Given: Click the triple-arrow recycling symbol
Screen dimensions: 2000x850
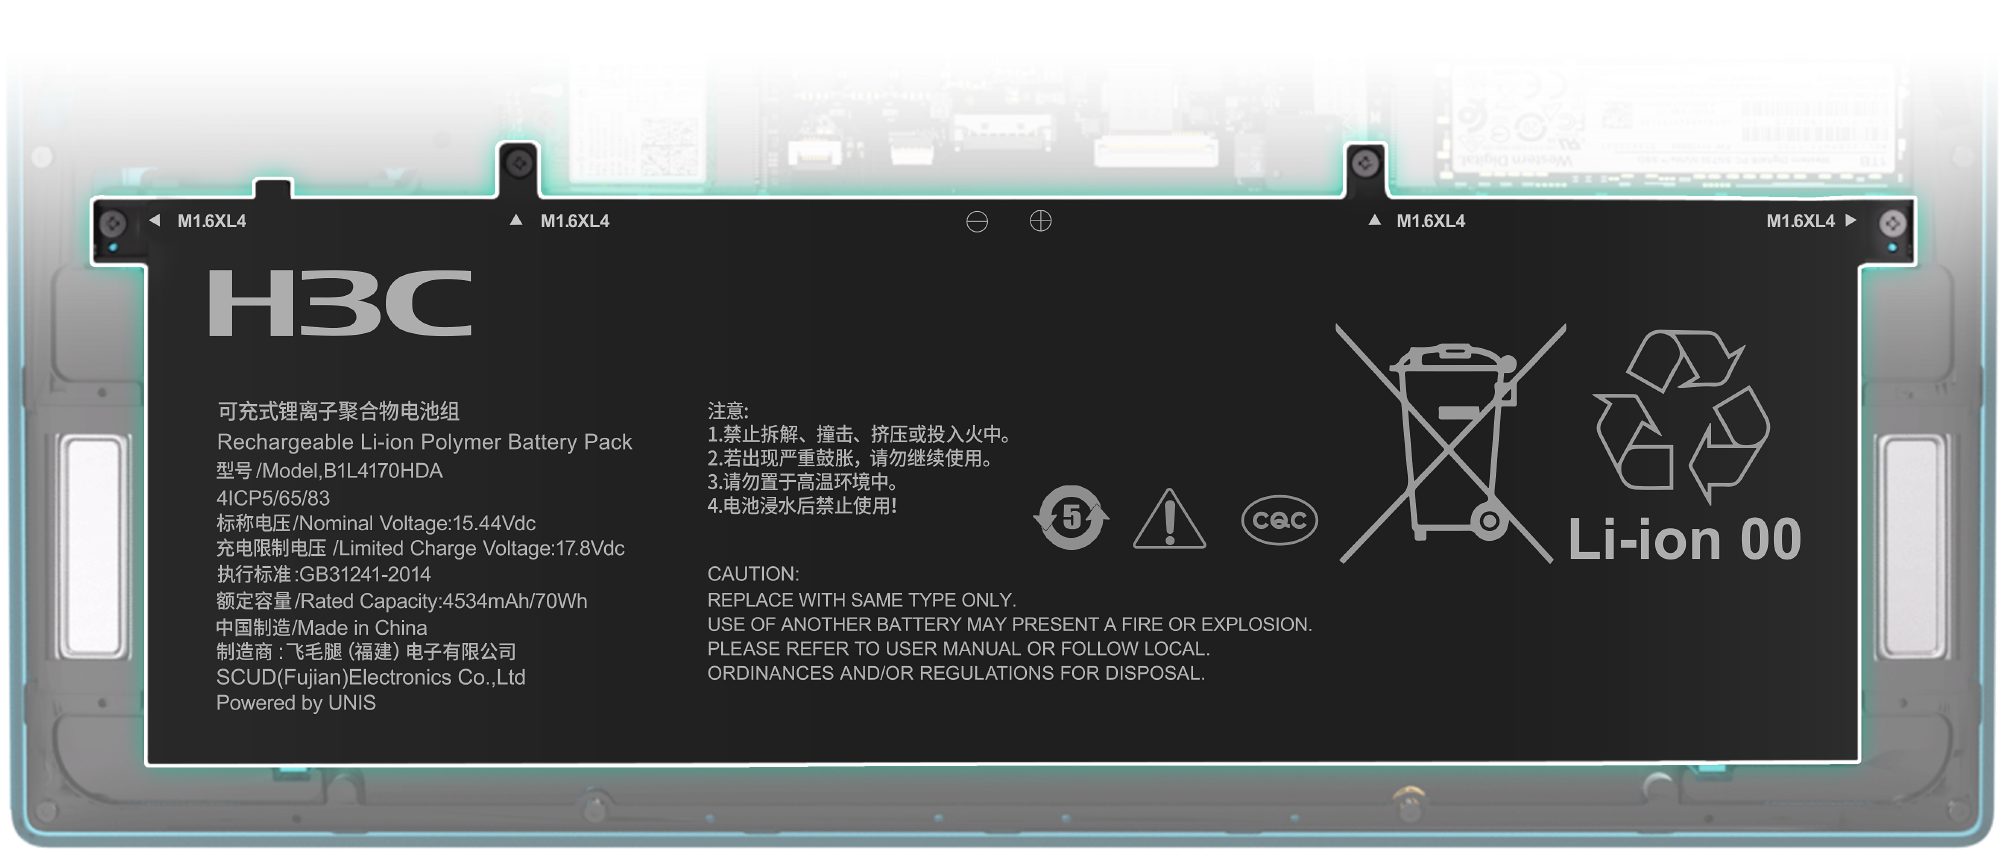Looking at the screenshot, I should pos(1682,415).
